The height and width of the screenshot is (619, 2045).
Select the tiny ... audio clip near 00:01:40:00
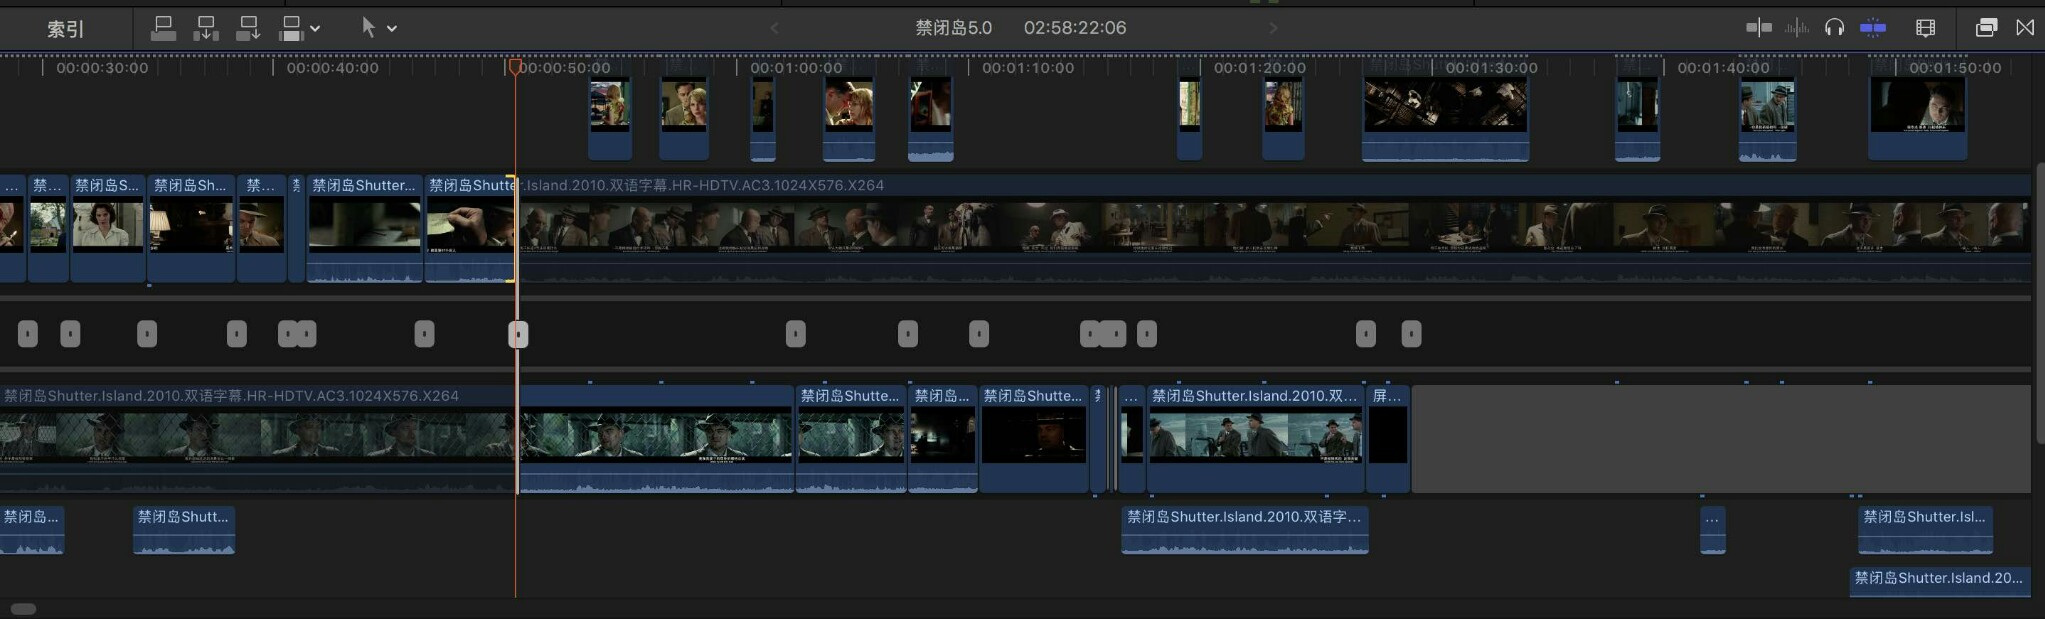point(1713,530)
